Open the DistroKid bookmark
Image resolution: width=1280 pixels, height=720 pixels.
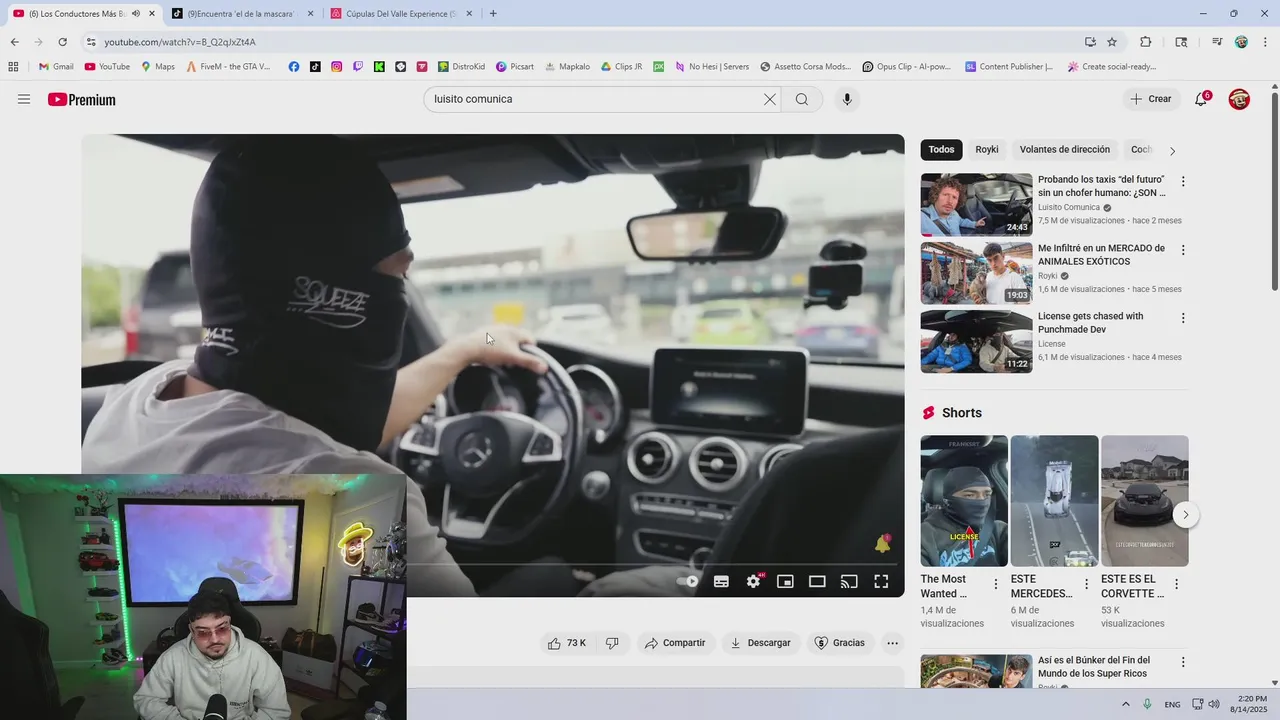462,67
